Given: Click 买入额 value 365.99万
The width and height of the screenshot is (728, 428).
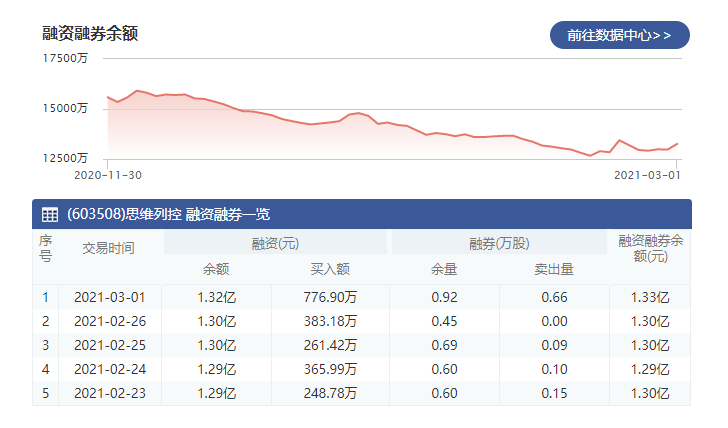Looking at the screenshot, I should [x=330, y=370].
